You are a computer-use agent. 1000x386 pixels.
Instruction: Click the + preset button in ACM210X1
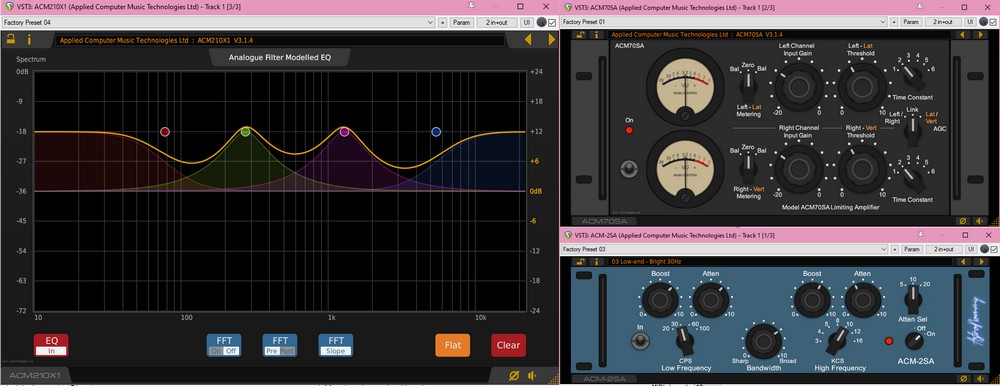point(443,22)
